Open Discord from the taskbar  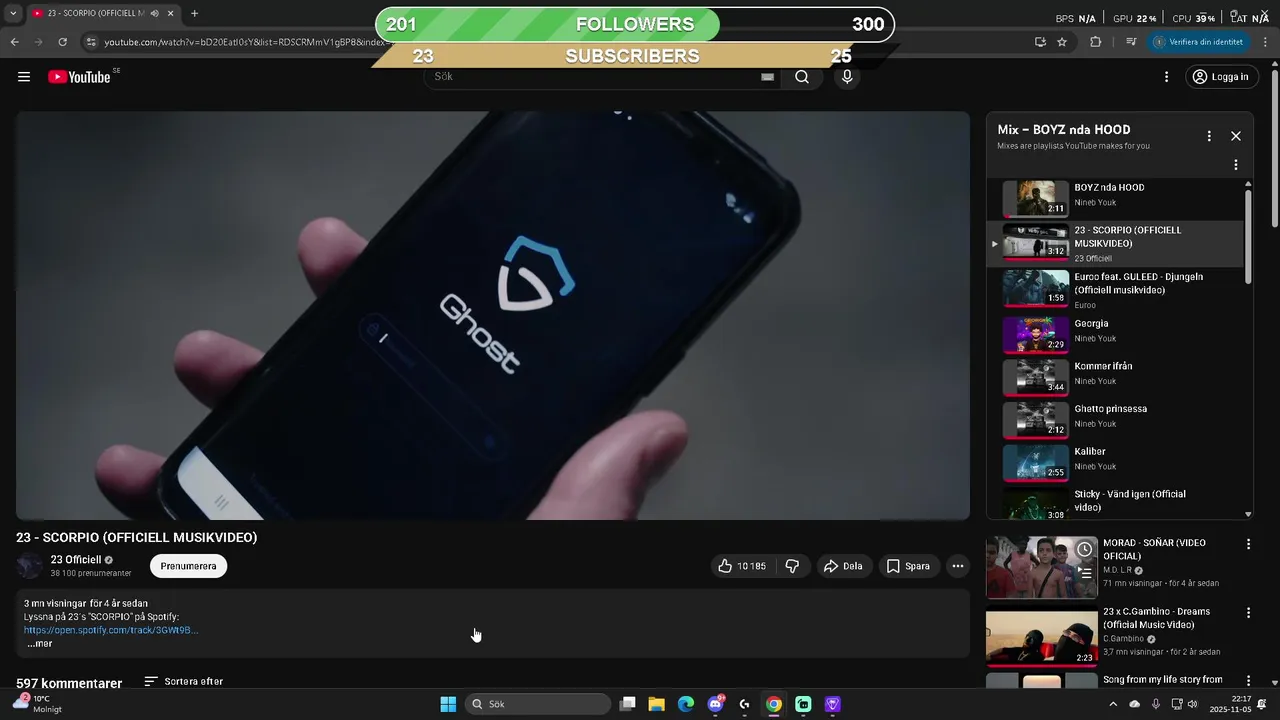[715, 704]
